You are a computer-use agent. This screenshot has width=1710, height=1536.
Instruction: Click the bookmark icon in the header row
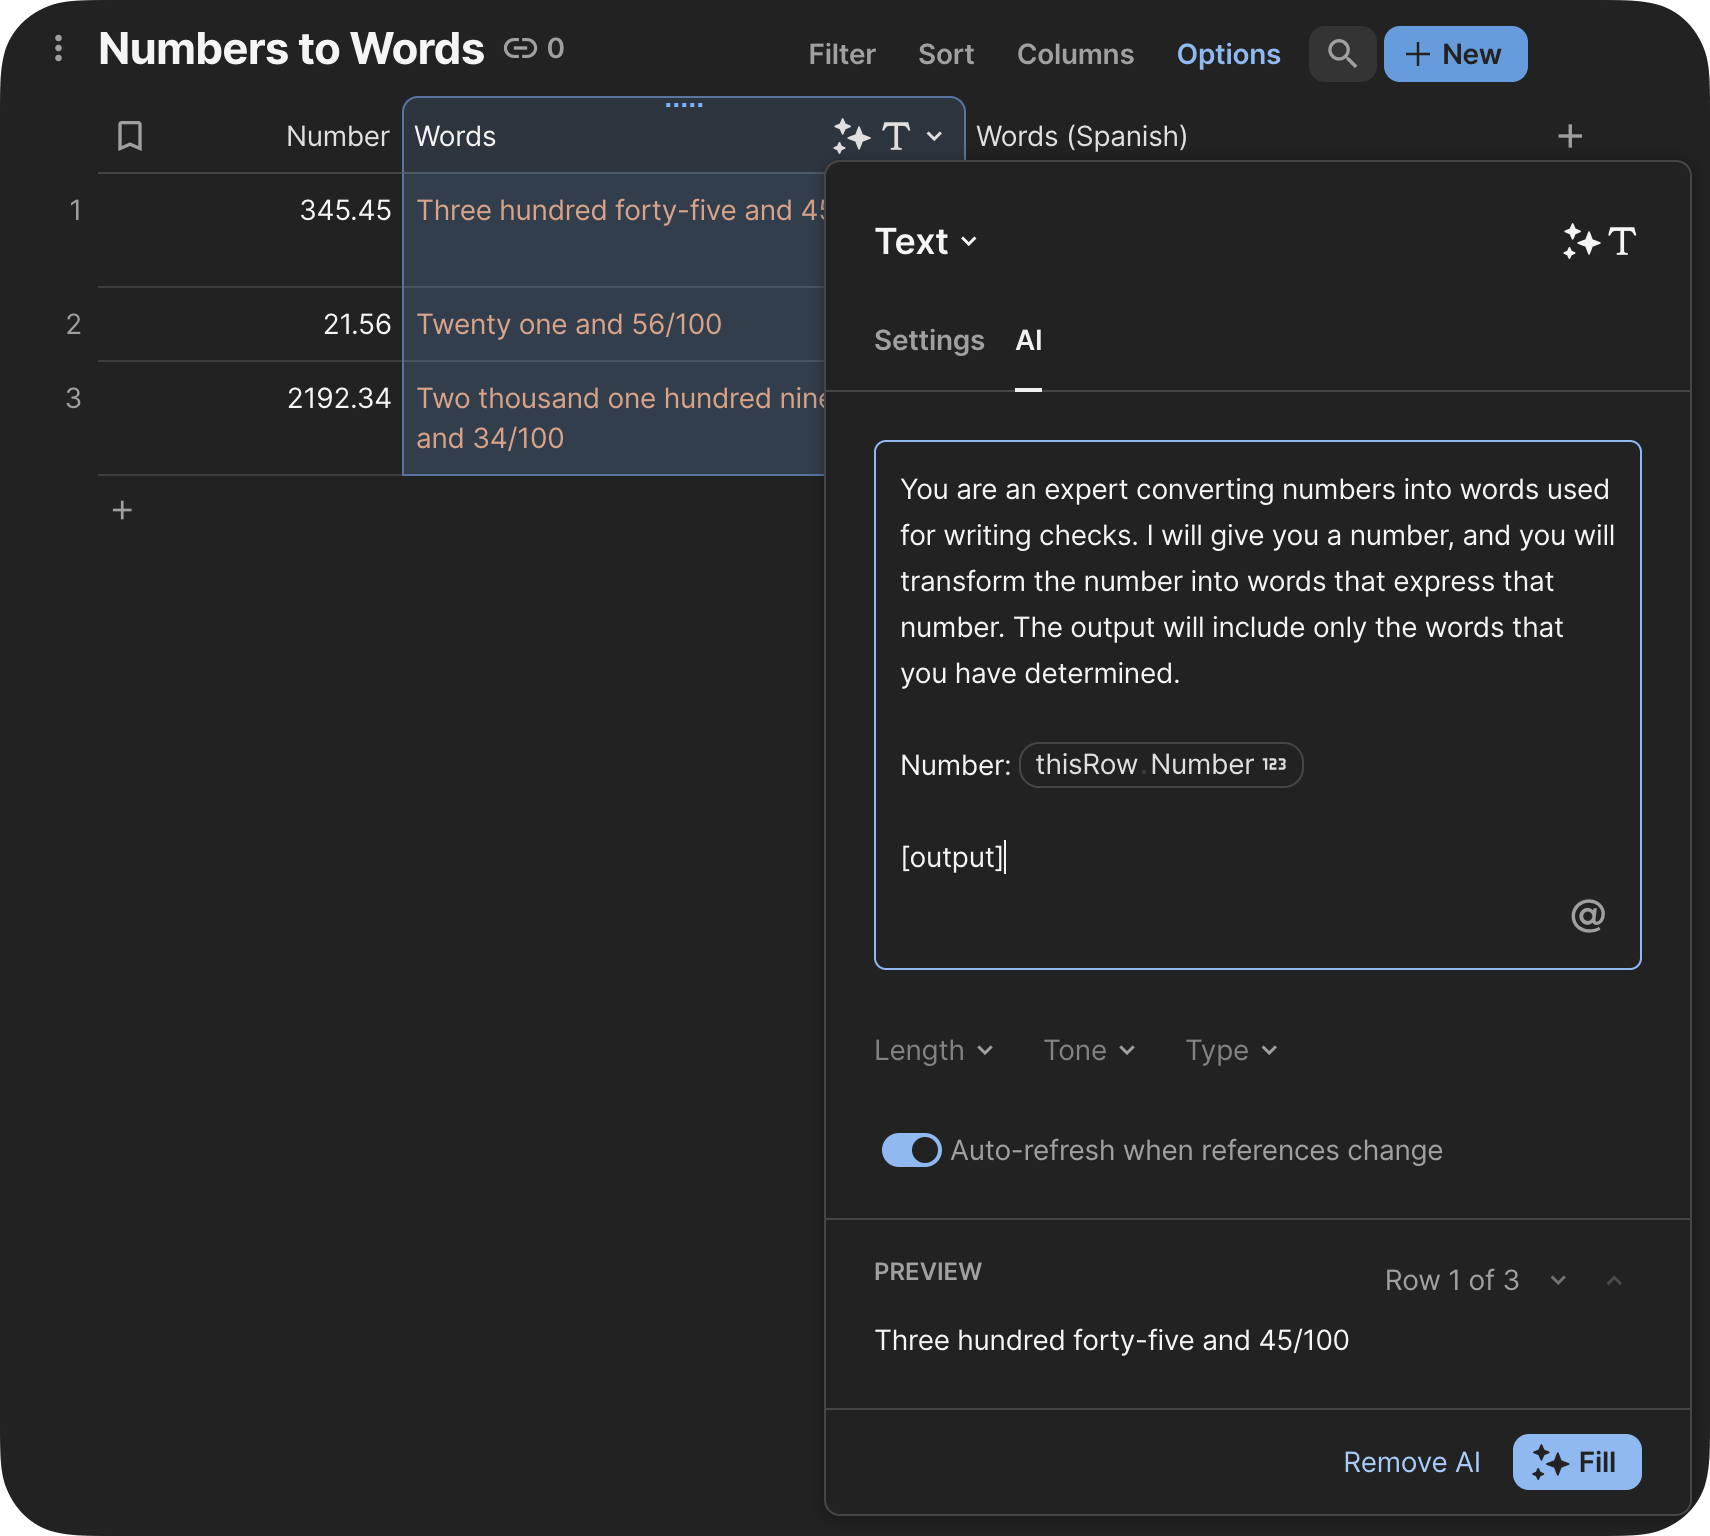pyautogui.click(x=130, y=136)
